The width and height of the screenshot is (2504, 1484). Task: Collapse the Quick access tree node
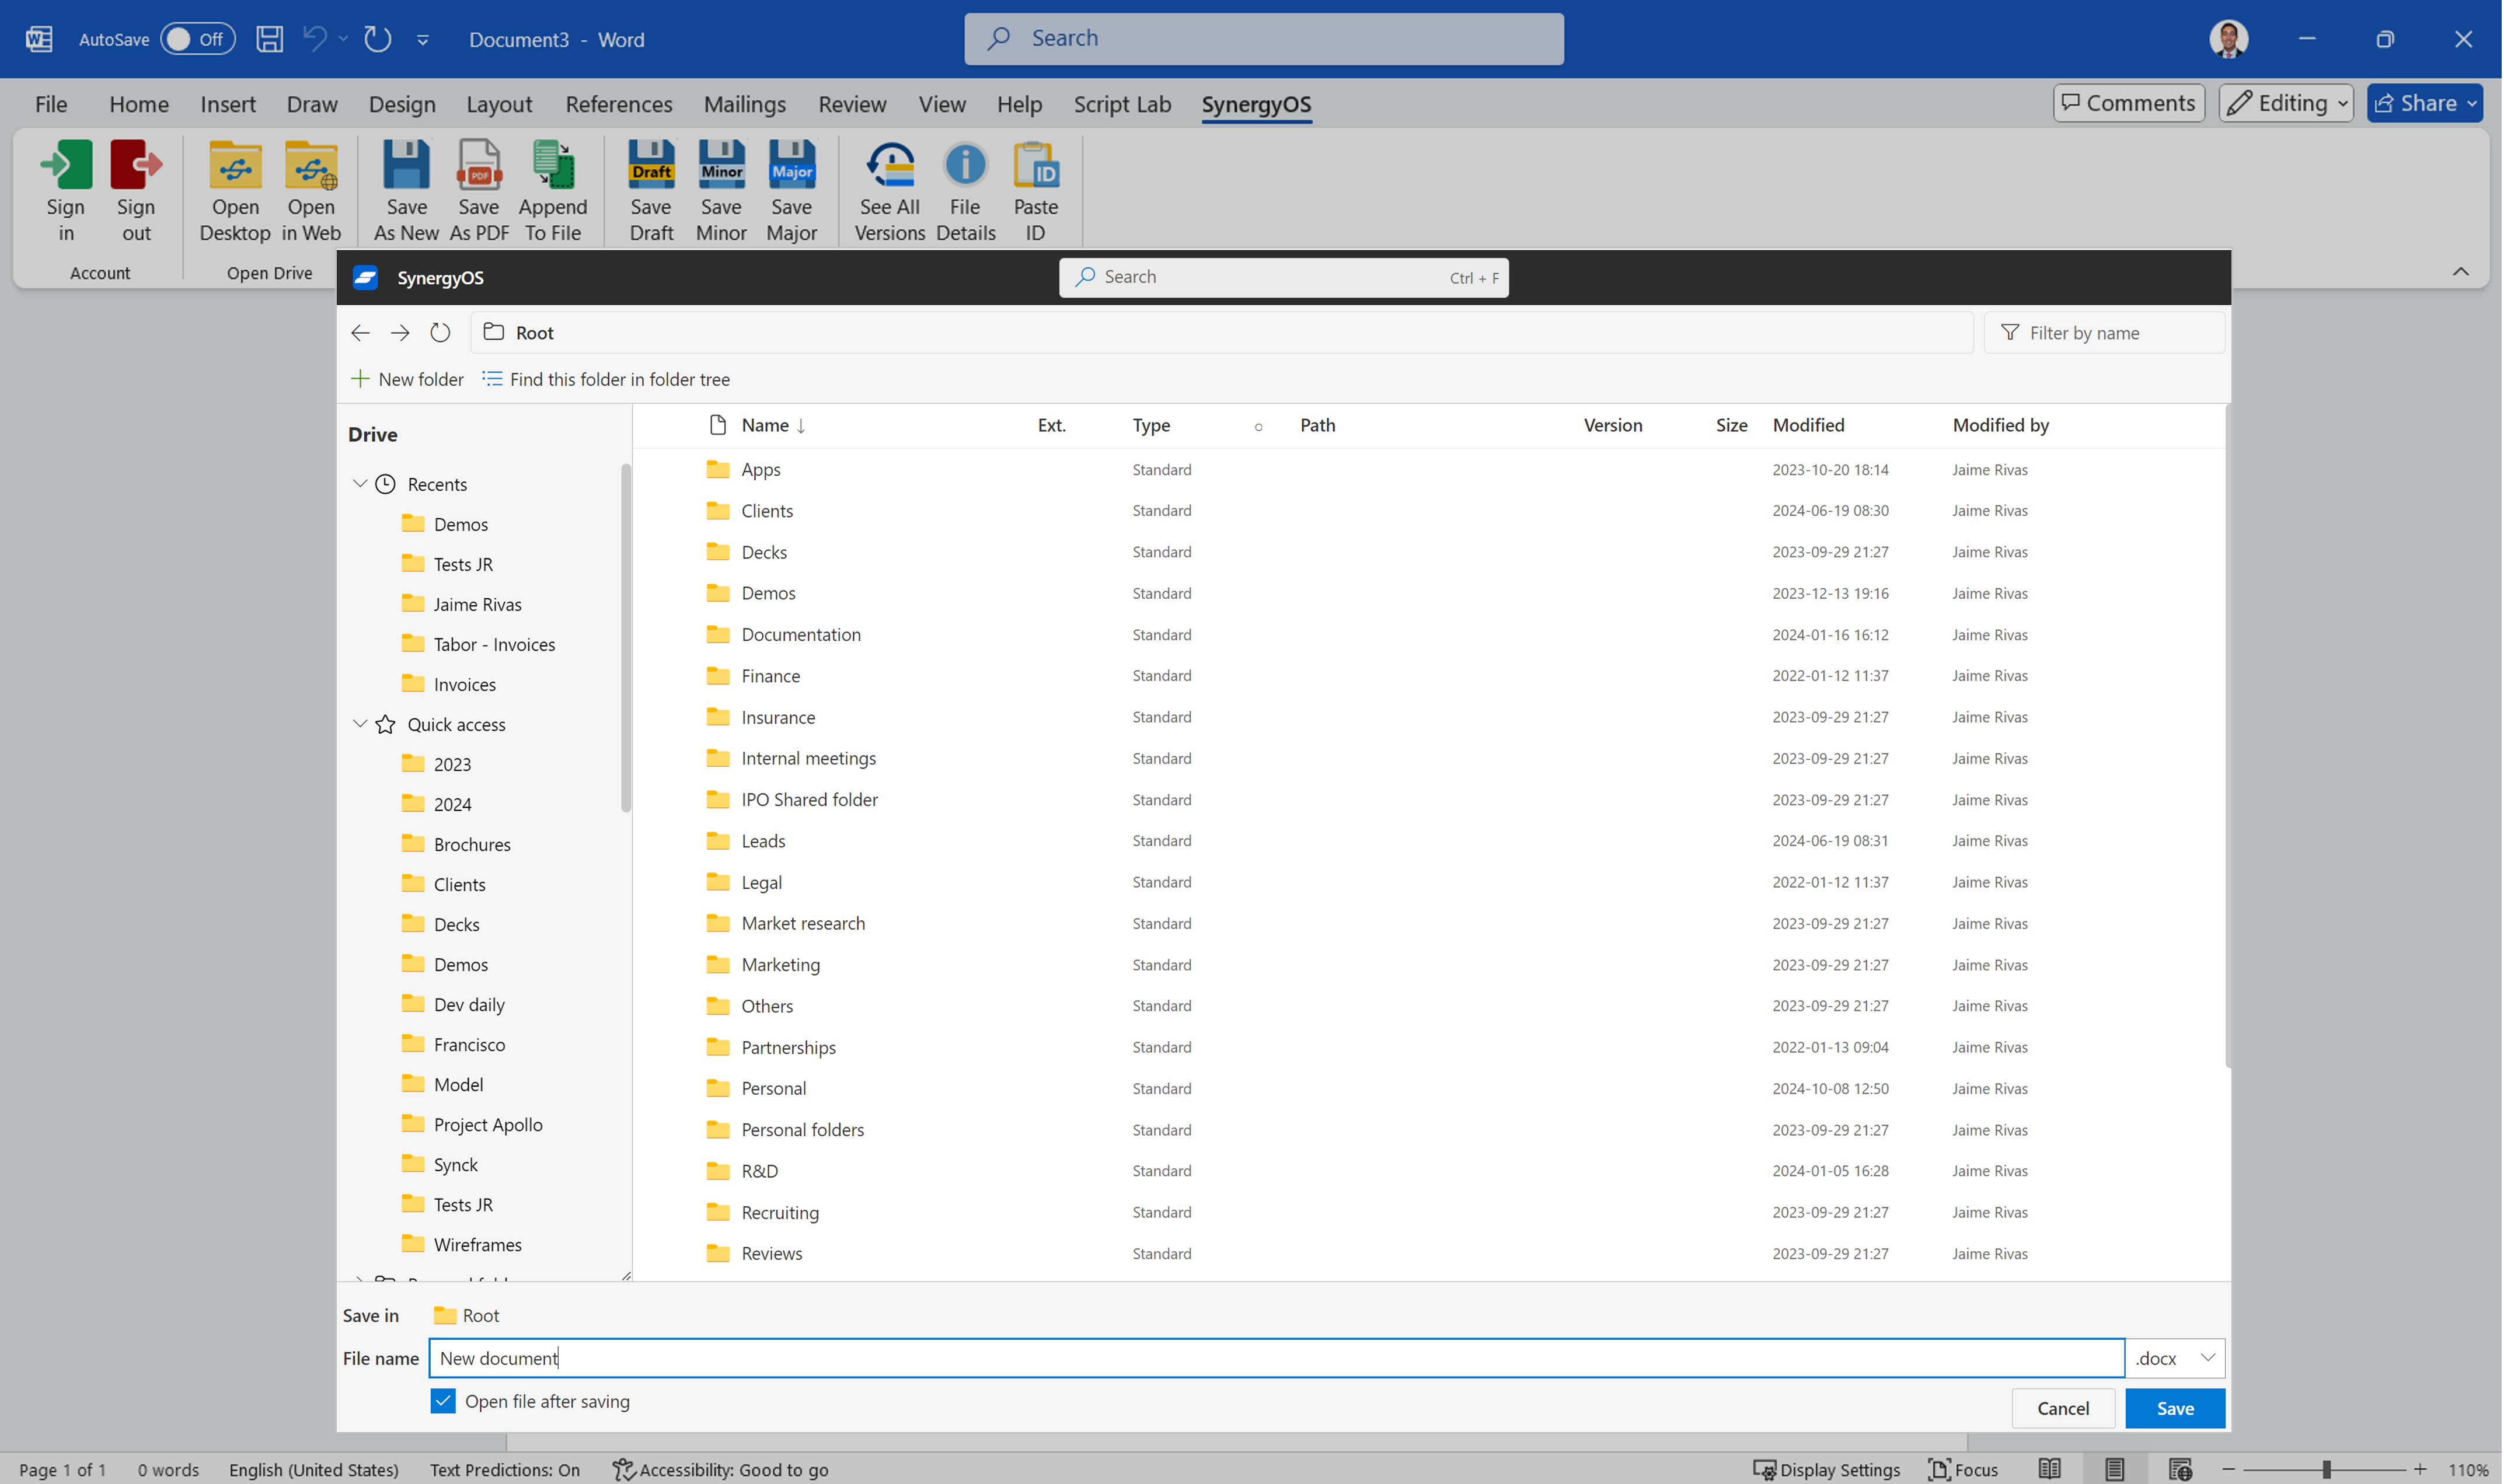(x=360, y=724)
